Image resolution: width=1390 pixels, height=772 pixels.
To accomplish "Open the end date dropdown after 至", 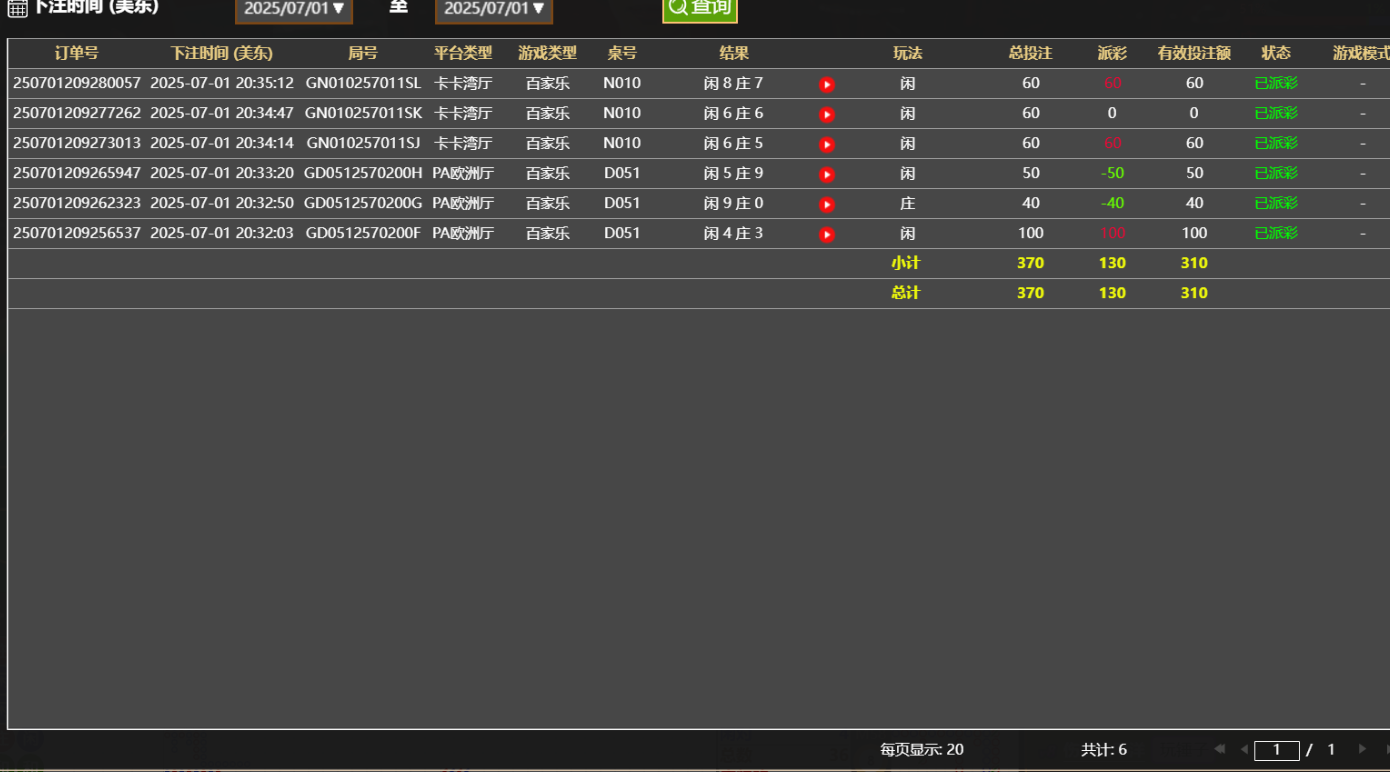I will click(494, 7).
